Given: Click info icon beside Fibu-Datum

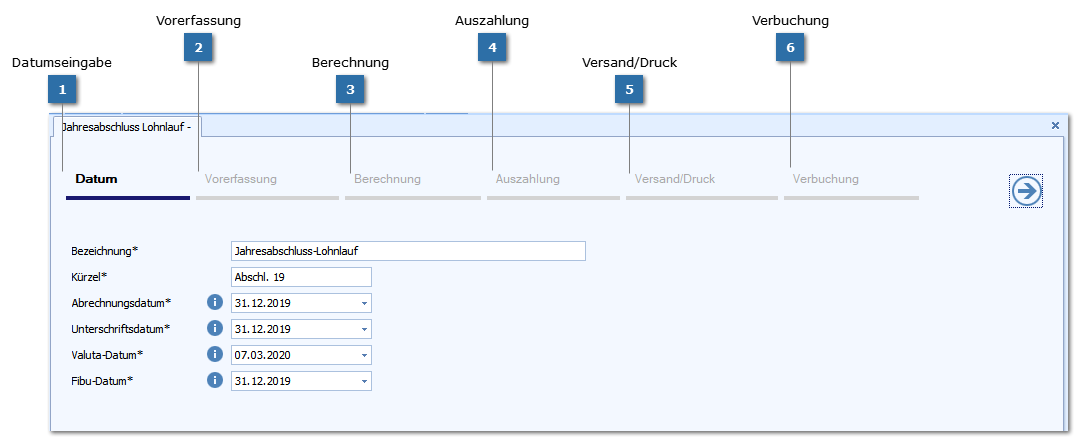Looking at the screenshot, I should point(214,380).
